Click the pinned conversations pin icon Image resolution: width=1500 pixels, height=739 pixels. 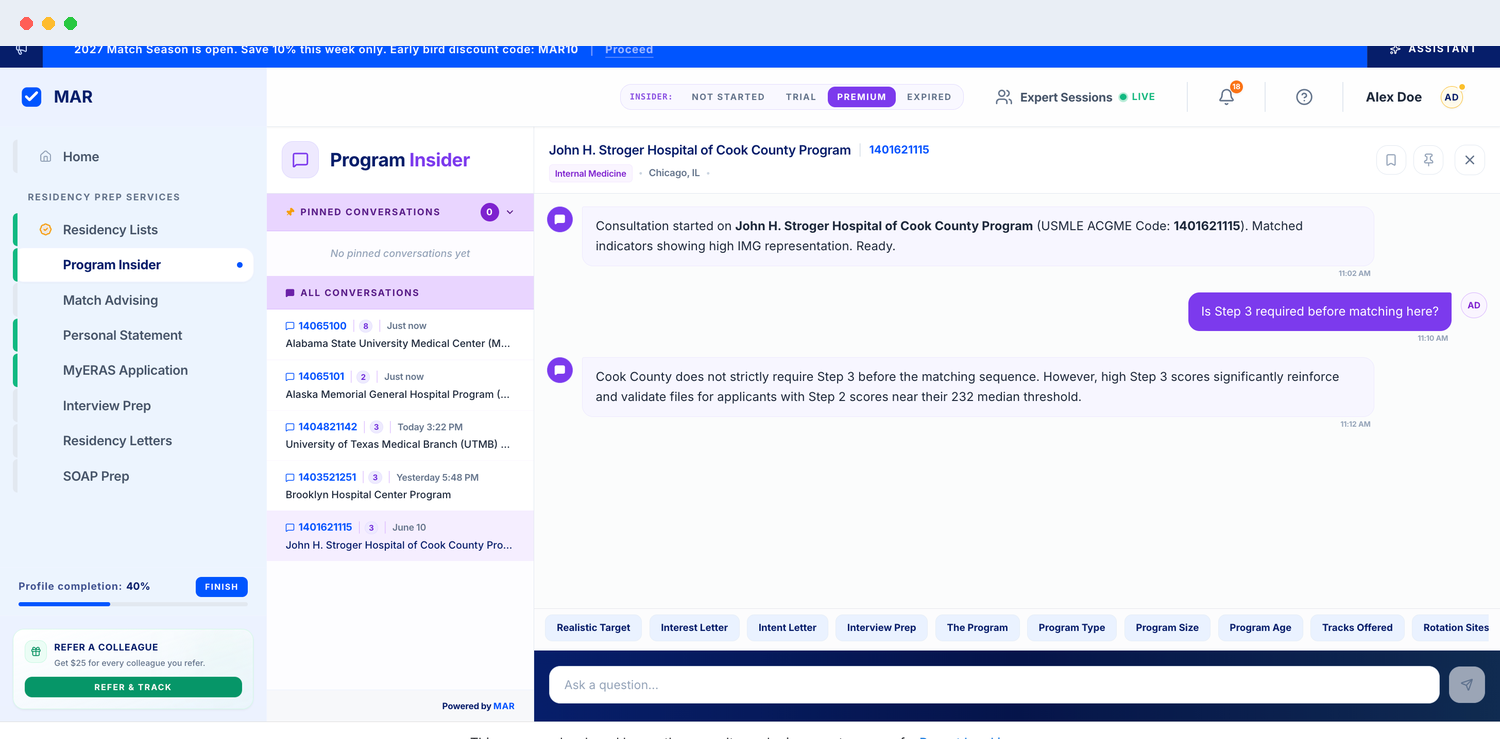tap(290, 212)
